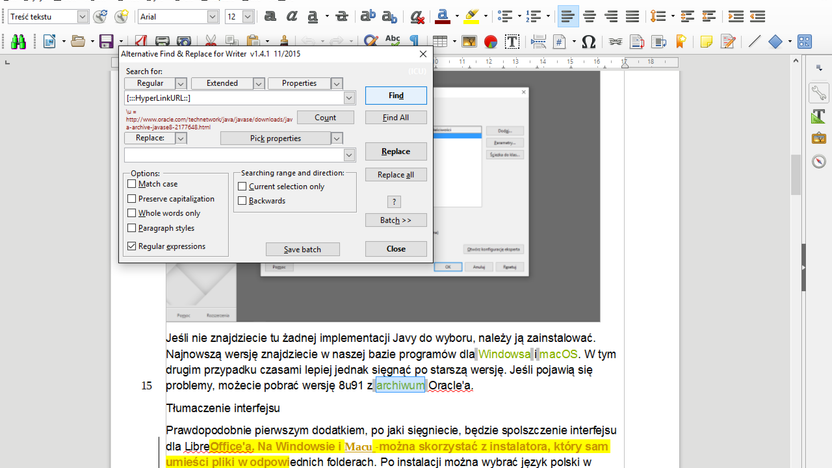This screenshot has width=832, height=468.
Task: Follow the macOS hyperlink in document
Action: [558, 354]
